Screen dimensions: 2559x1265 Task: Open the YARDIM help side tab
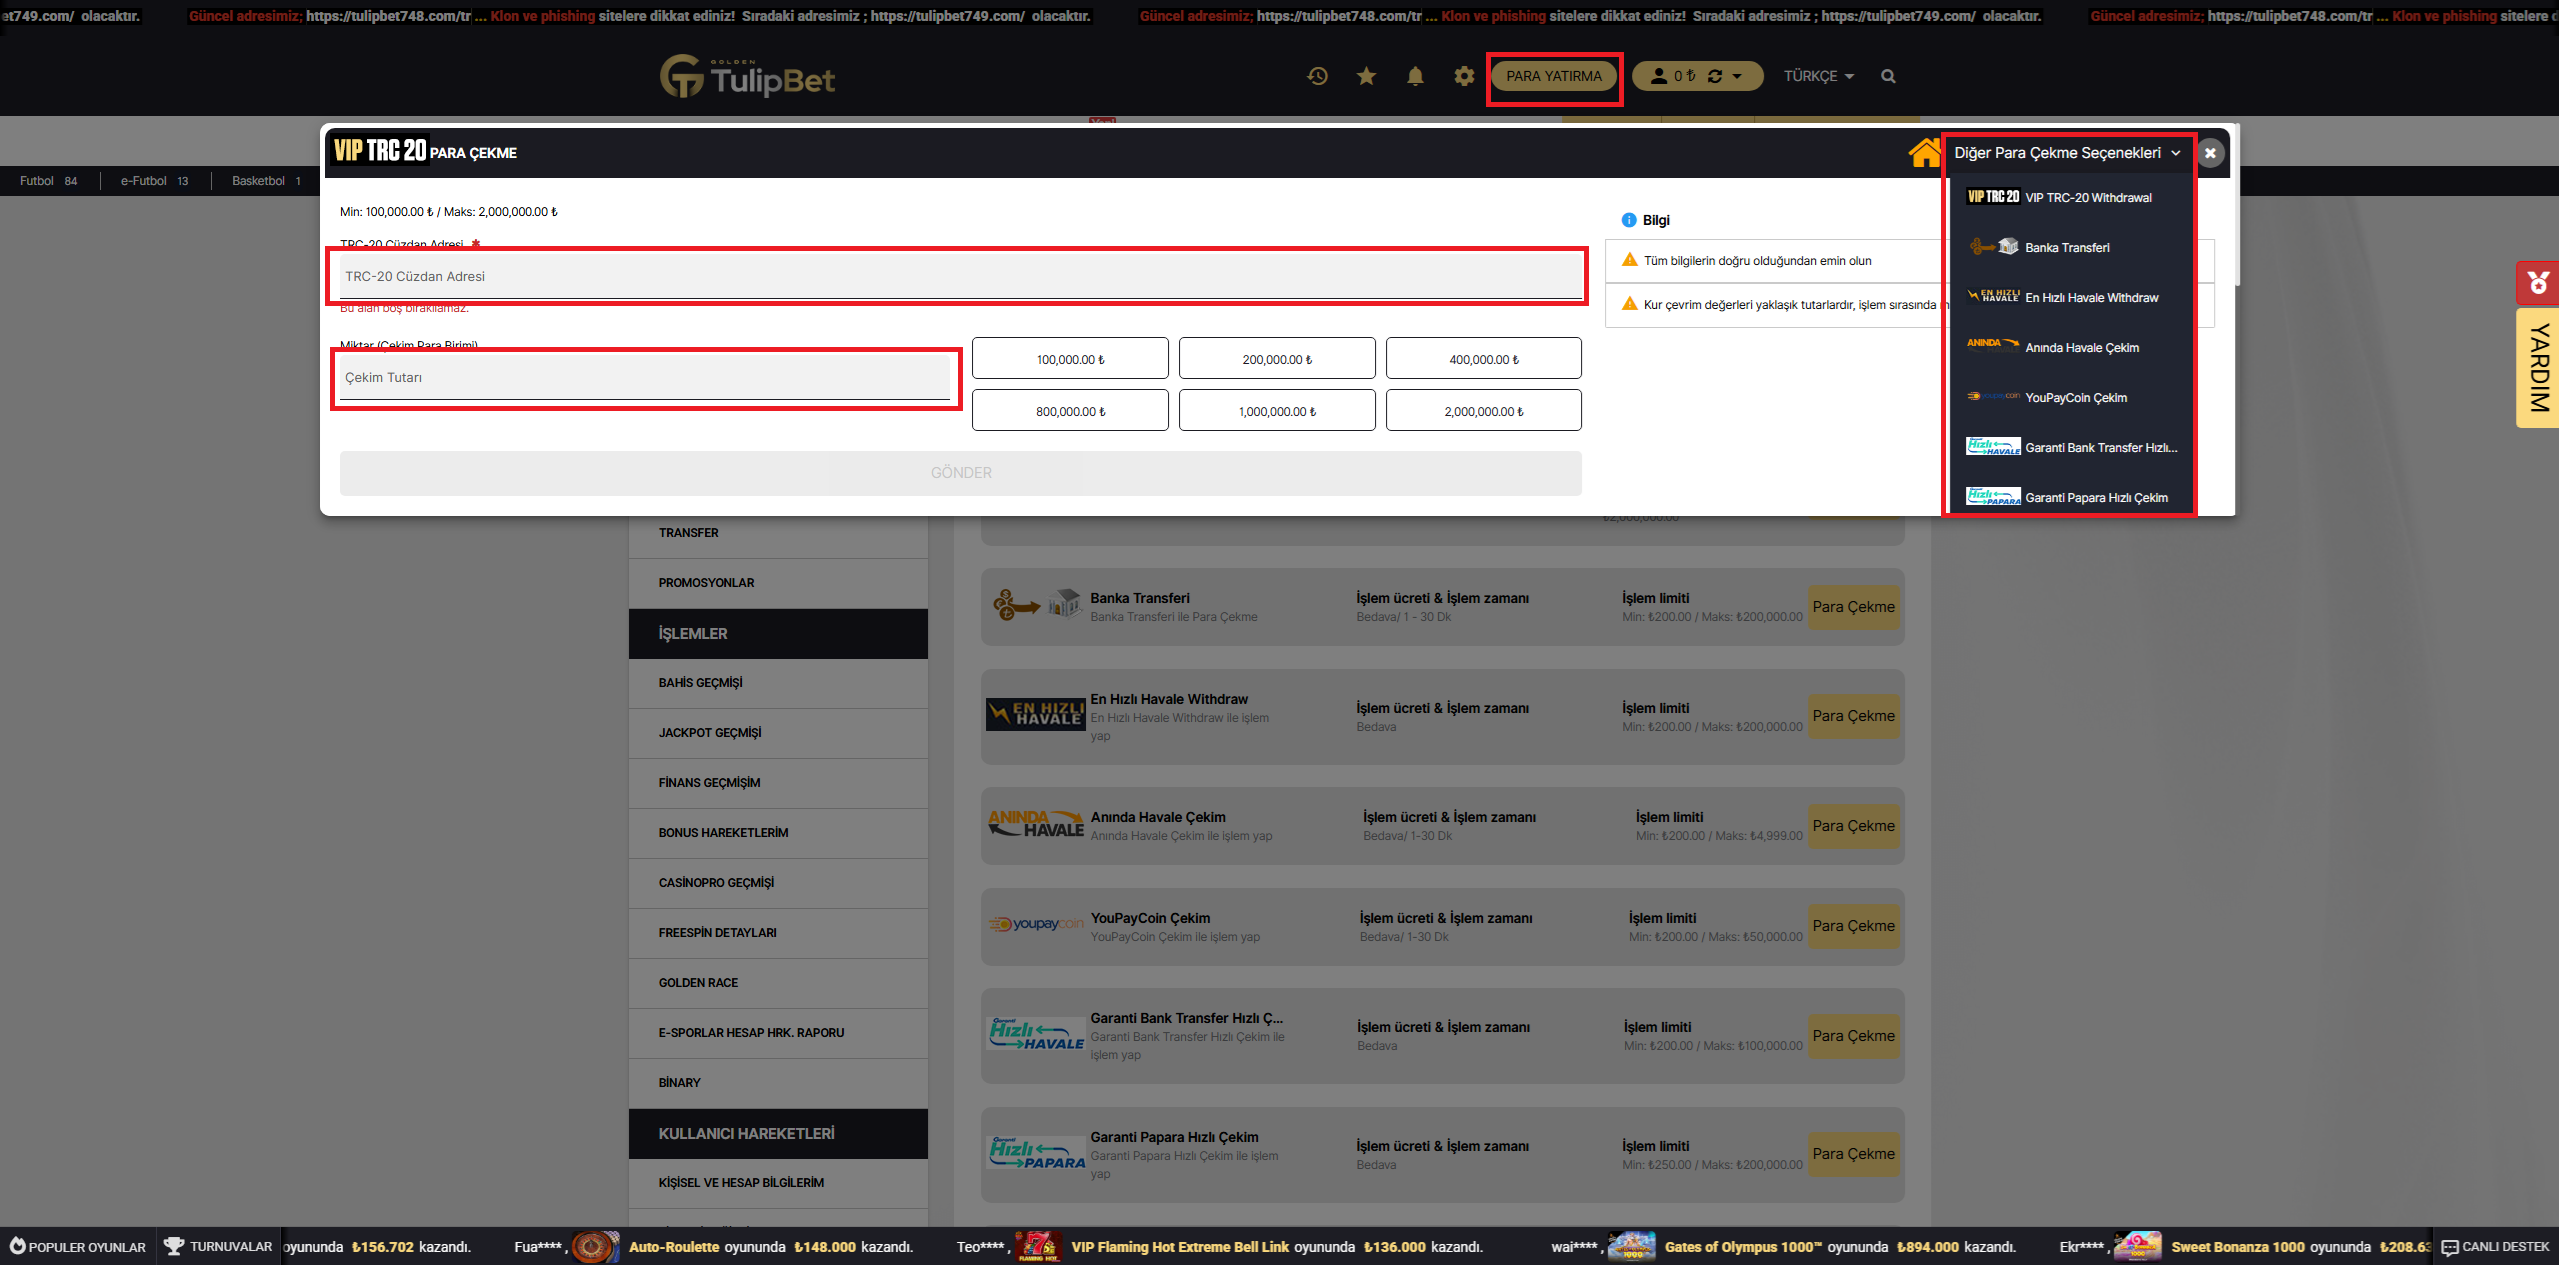coord(2538,368)
